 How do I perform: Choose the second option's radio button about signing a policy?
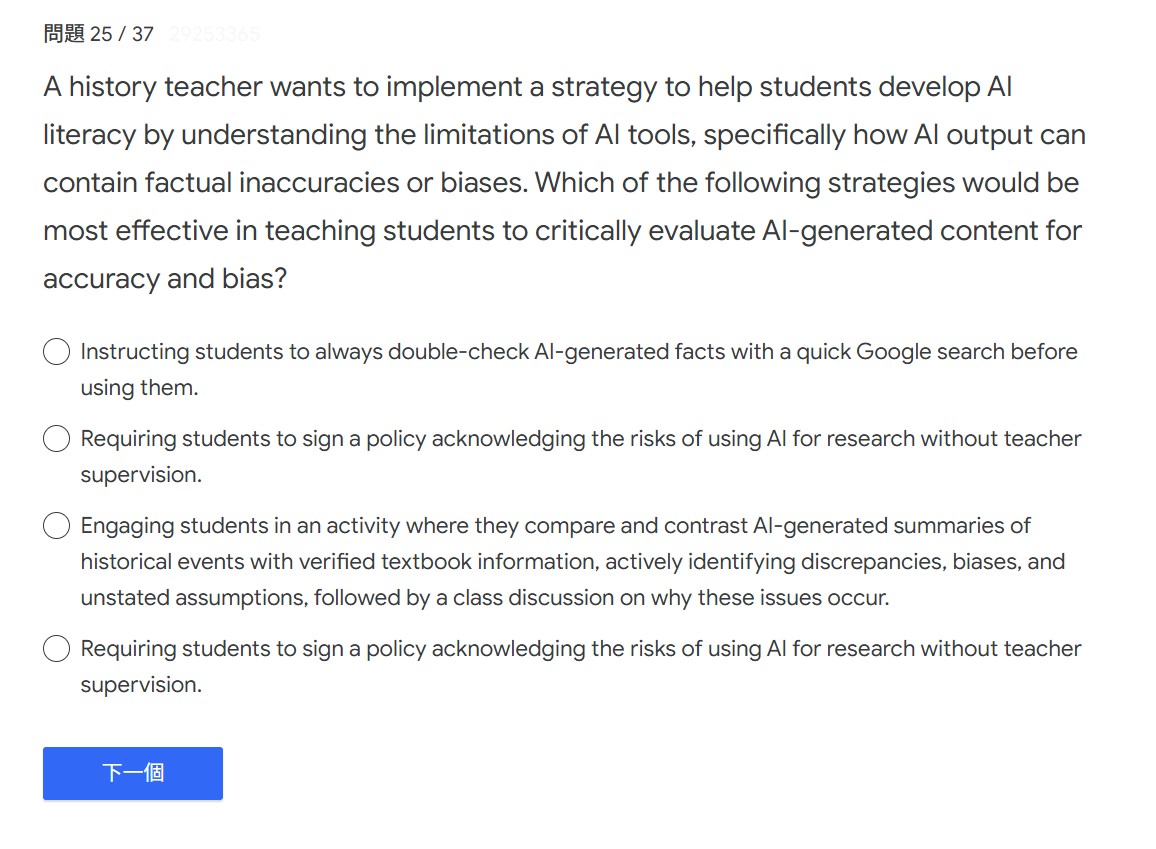coord(57,439)
